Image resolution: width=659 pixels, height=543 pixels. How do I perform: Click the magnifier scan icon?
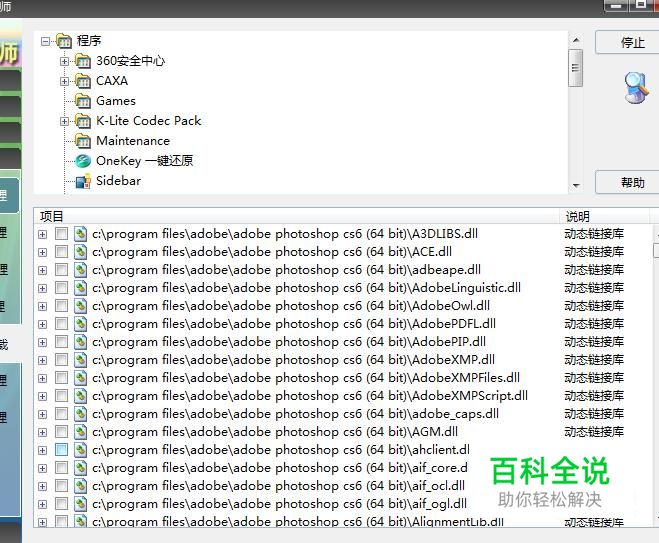click(637, 88)
